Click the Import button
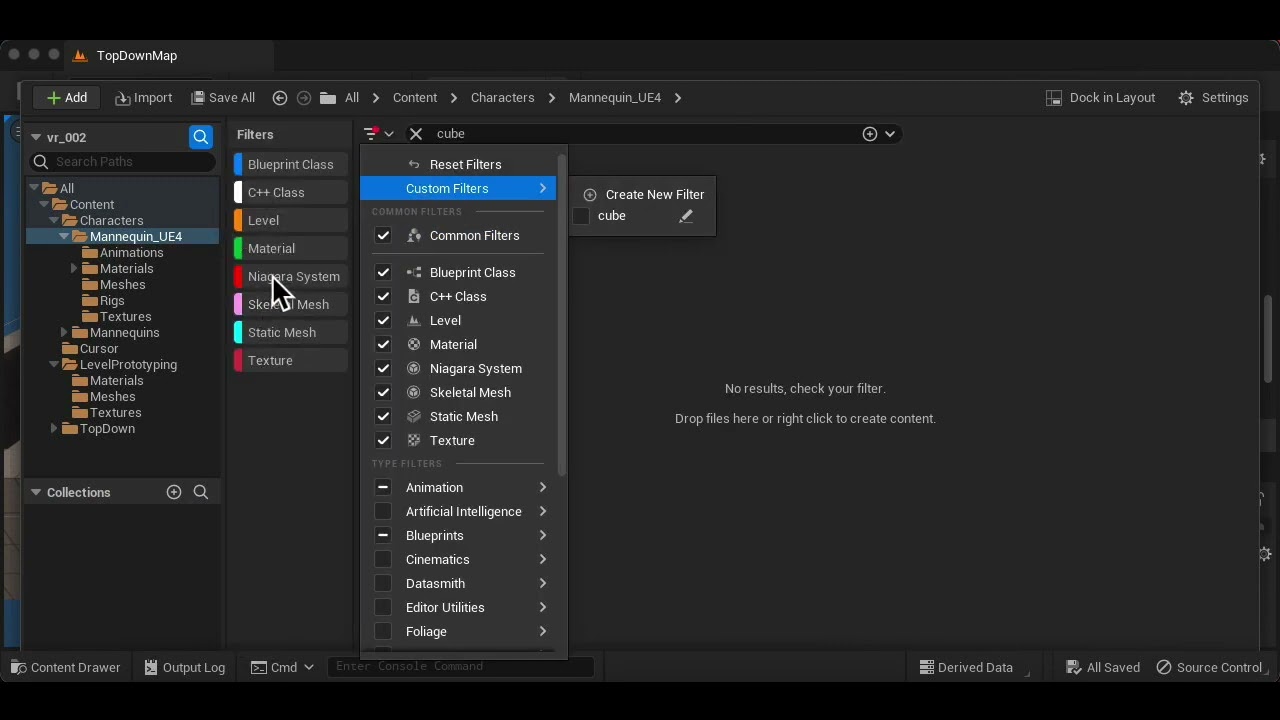The width and height of the screenshot is (1280, 720). (x=144, y=97)
